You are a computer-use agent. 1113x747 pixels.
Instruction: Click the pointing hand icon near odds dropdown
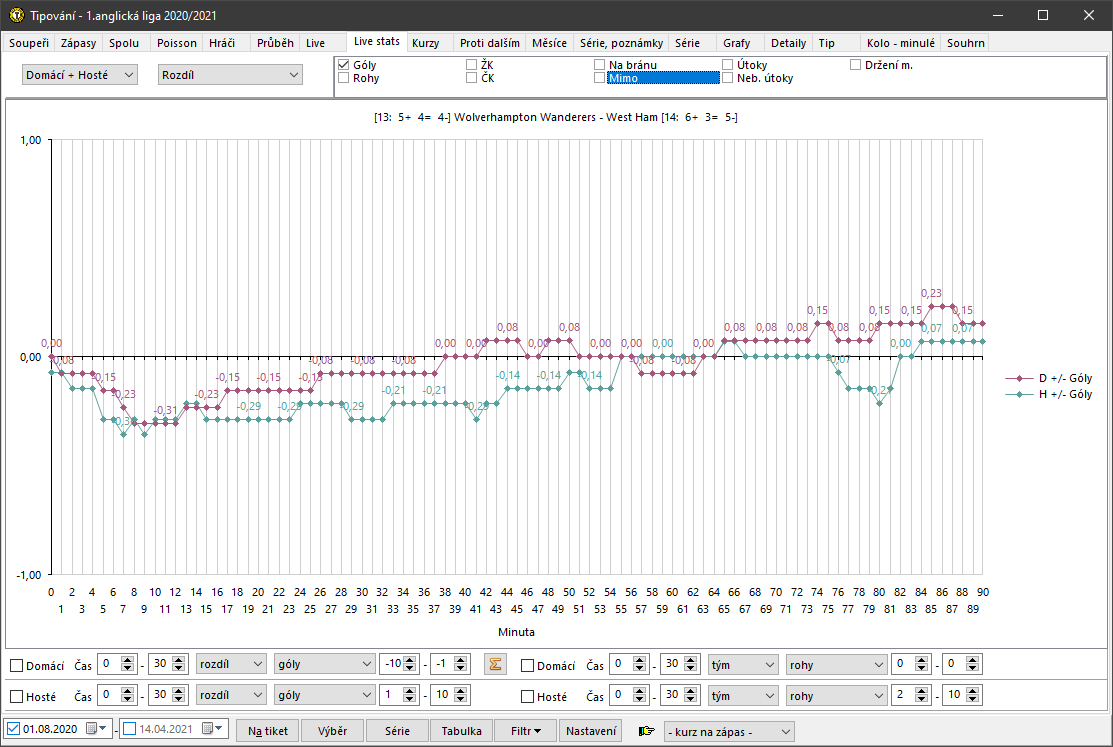(647, 731)
